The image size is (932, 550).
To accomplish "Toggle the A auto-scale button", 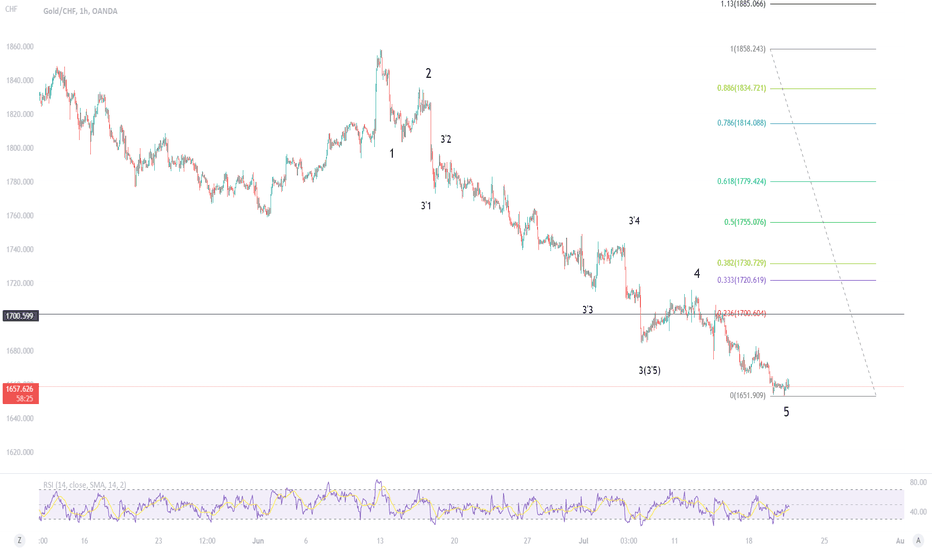I will [x=918, y=540].
